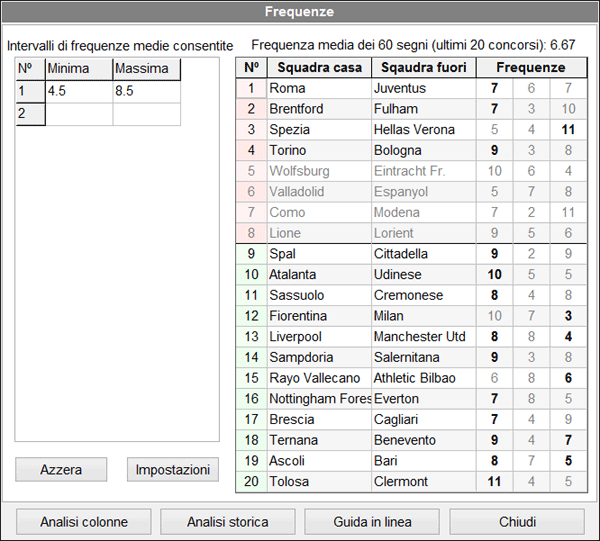
Task: Select the Athletic Bilbao cell
Action: [x=421, y=378]
